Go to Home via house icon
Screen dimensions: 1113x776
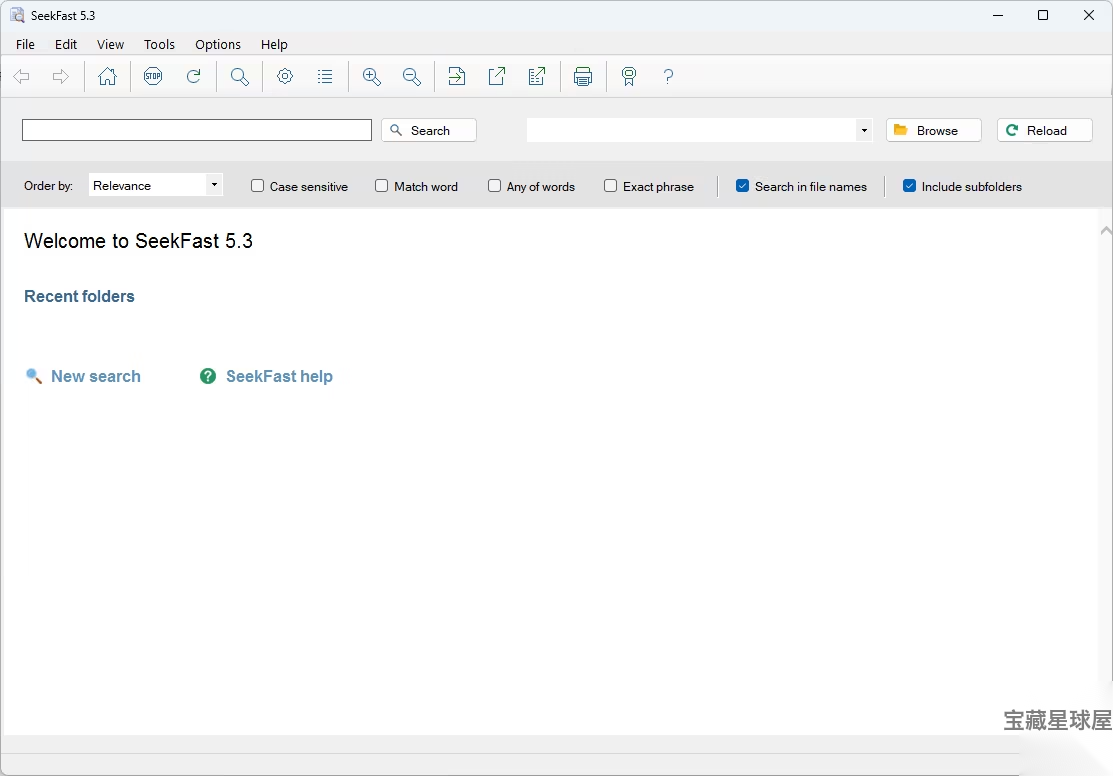107,76
